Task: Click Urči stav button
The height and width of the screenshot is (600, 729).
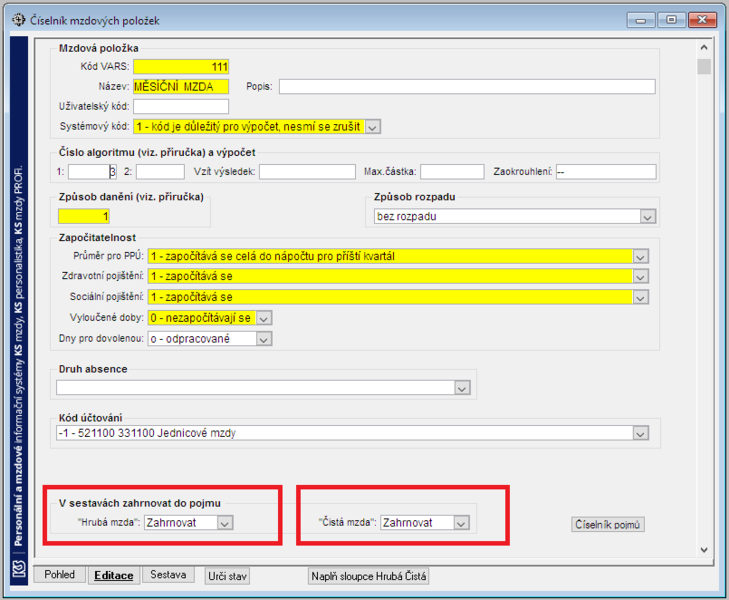Action: [x=227, y=576]
